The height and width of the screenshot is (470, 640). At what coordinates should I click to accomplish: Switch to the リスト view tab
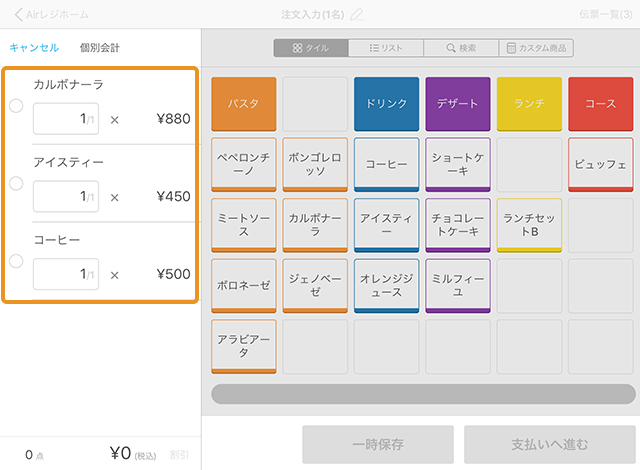click(x=386, y=48)
